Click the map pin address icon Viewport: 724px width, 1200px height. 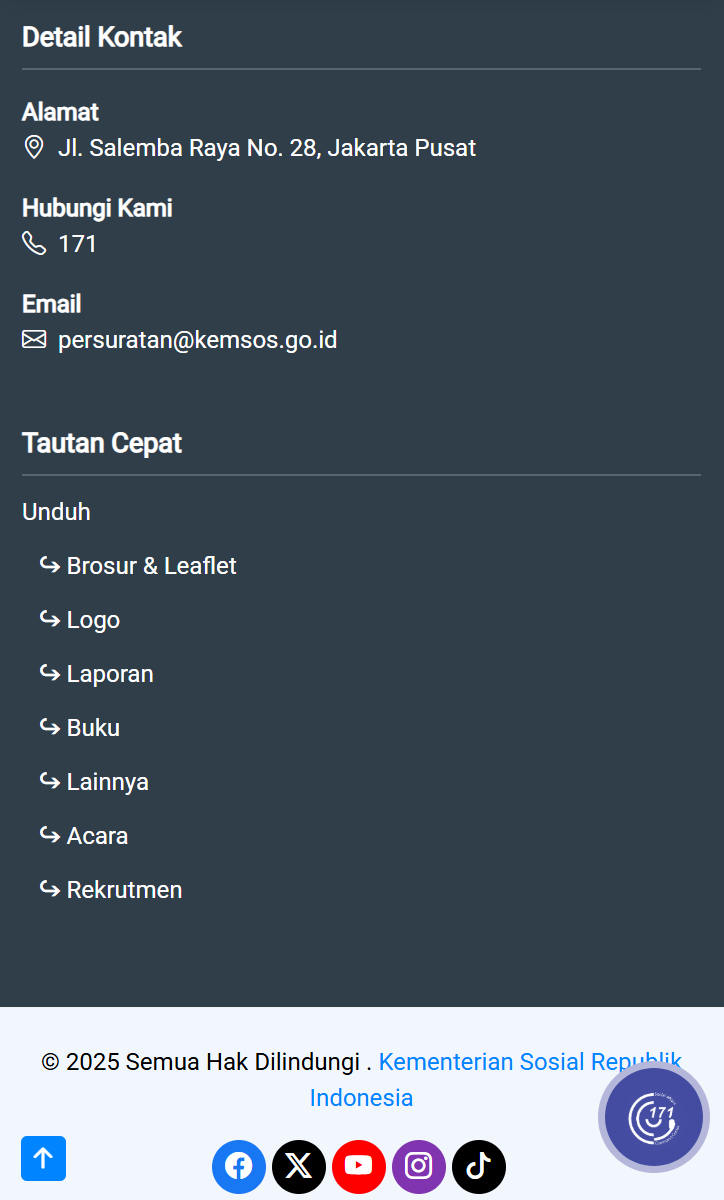pos(34,148)
